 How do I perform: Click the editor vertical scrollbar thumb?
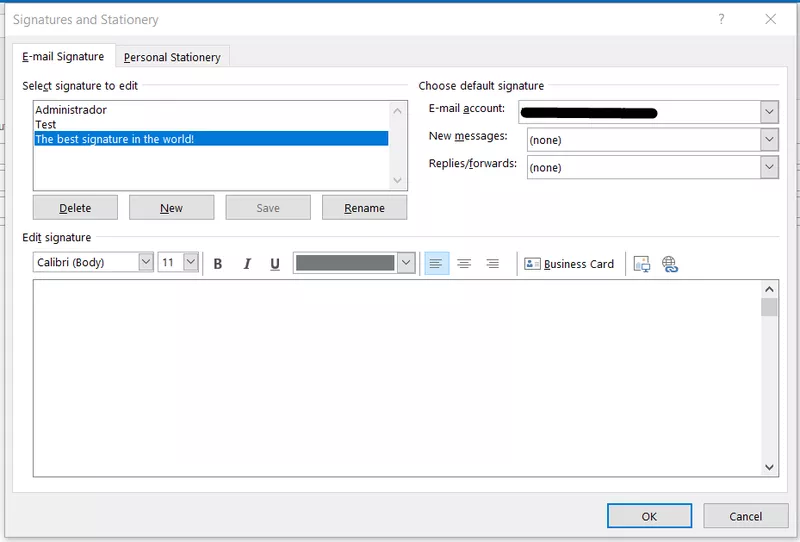(769, 307)
